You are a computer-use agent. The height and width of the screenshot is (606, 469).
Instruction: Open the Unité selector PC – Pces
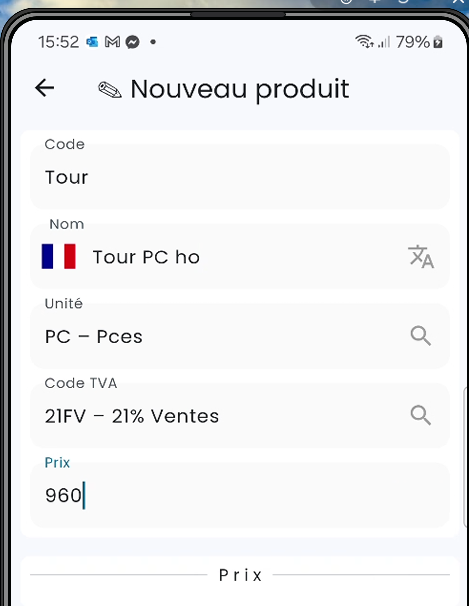click(x=240, y=336)
